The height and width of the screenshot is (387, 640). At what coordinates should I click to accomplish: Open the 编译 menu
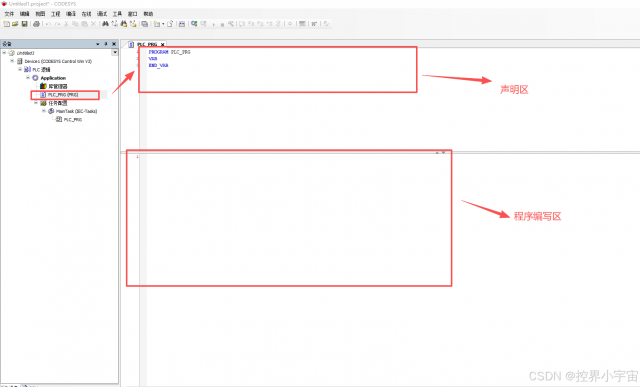click(71, 14)
